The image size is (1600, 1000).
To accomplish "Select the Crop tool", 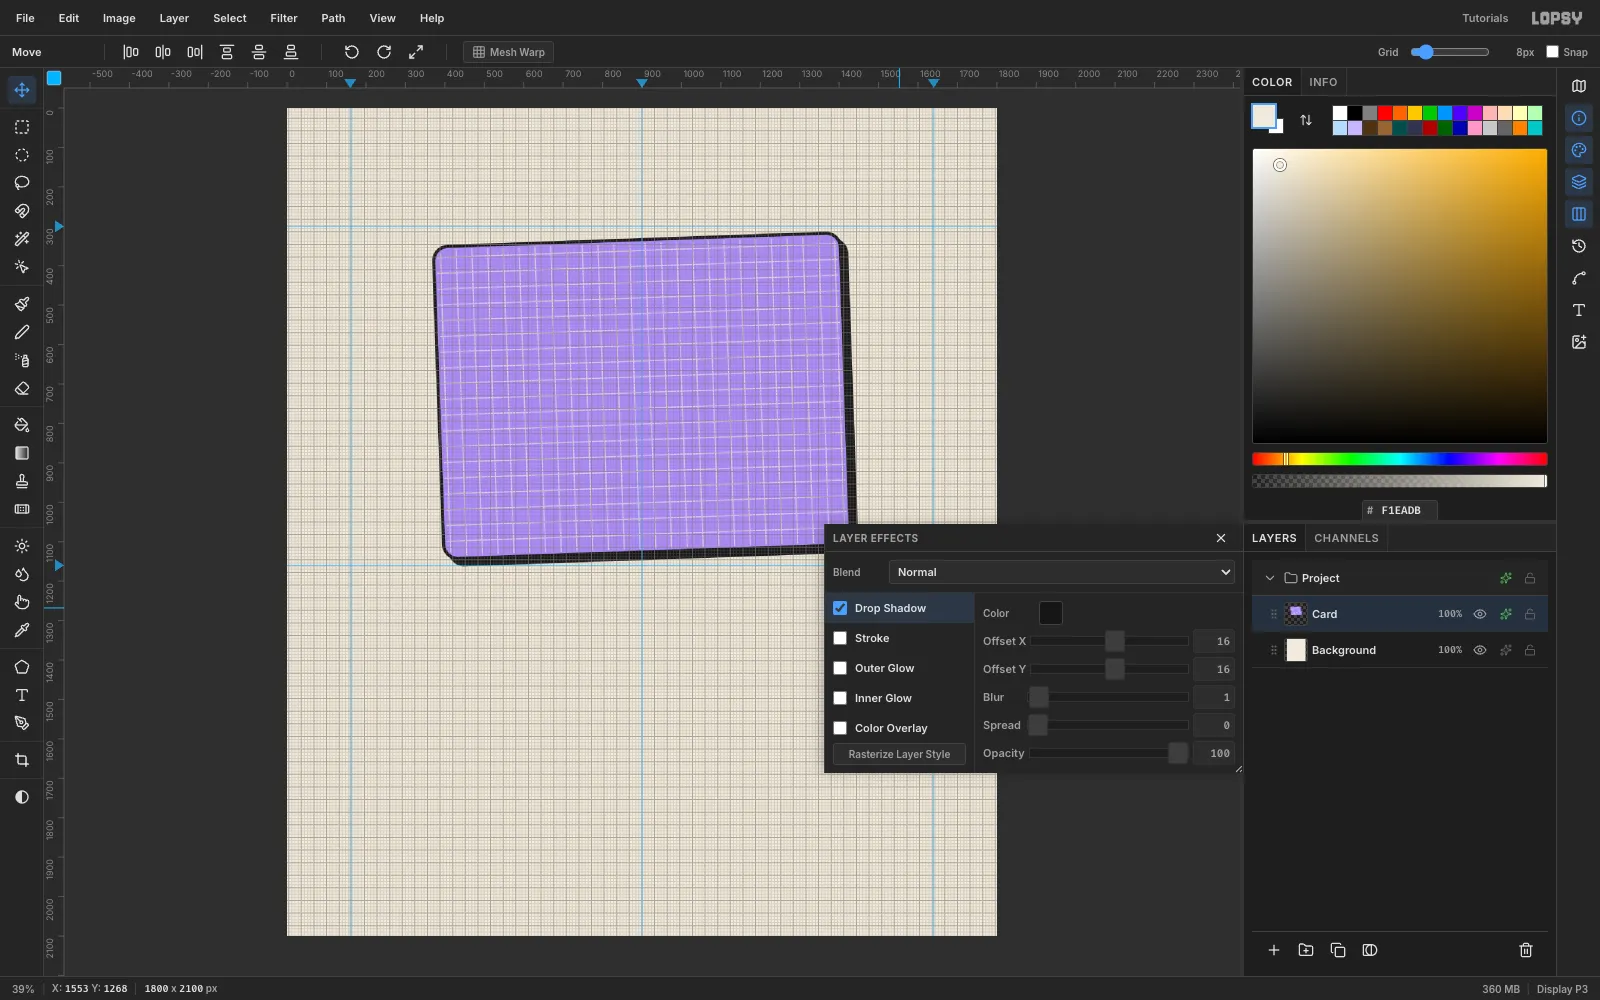I will (22, 760).
